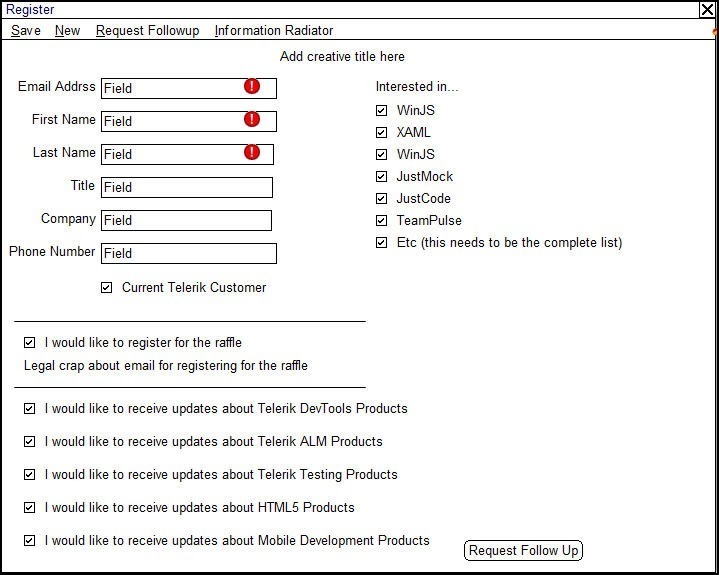Click the New menu item

click(x=67, y=30)
